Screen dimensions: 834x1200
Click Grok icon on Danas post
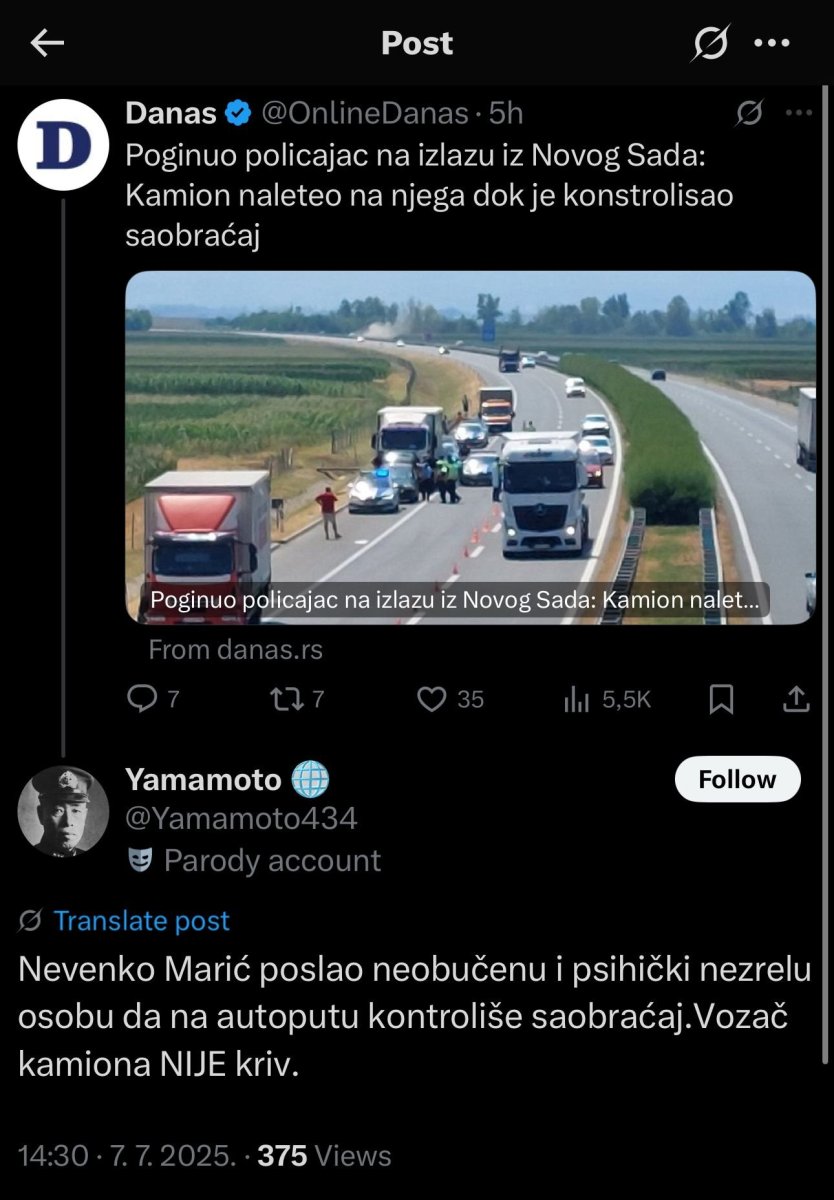(749, 114)
